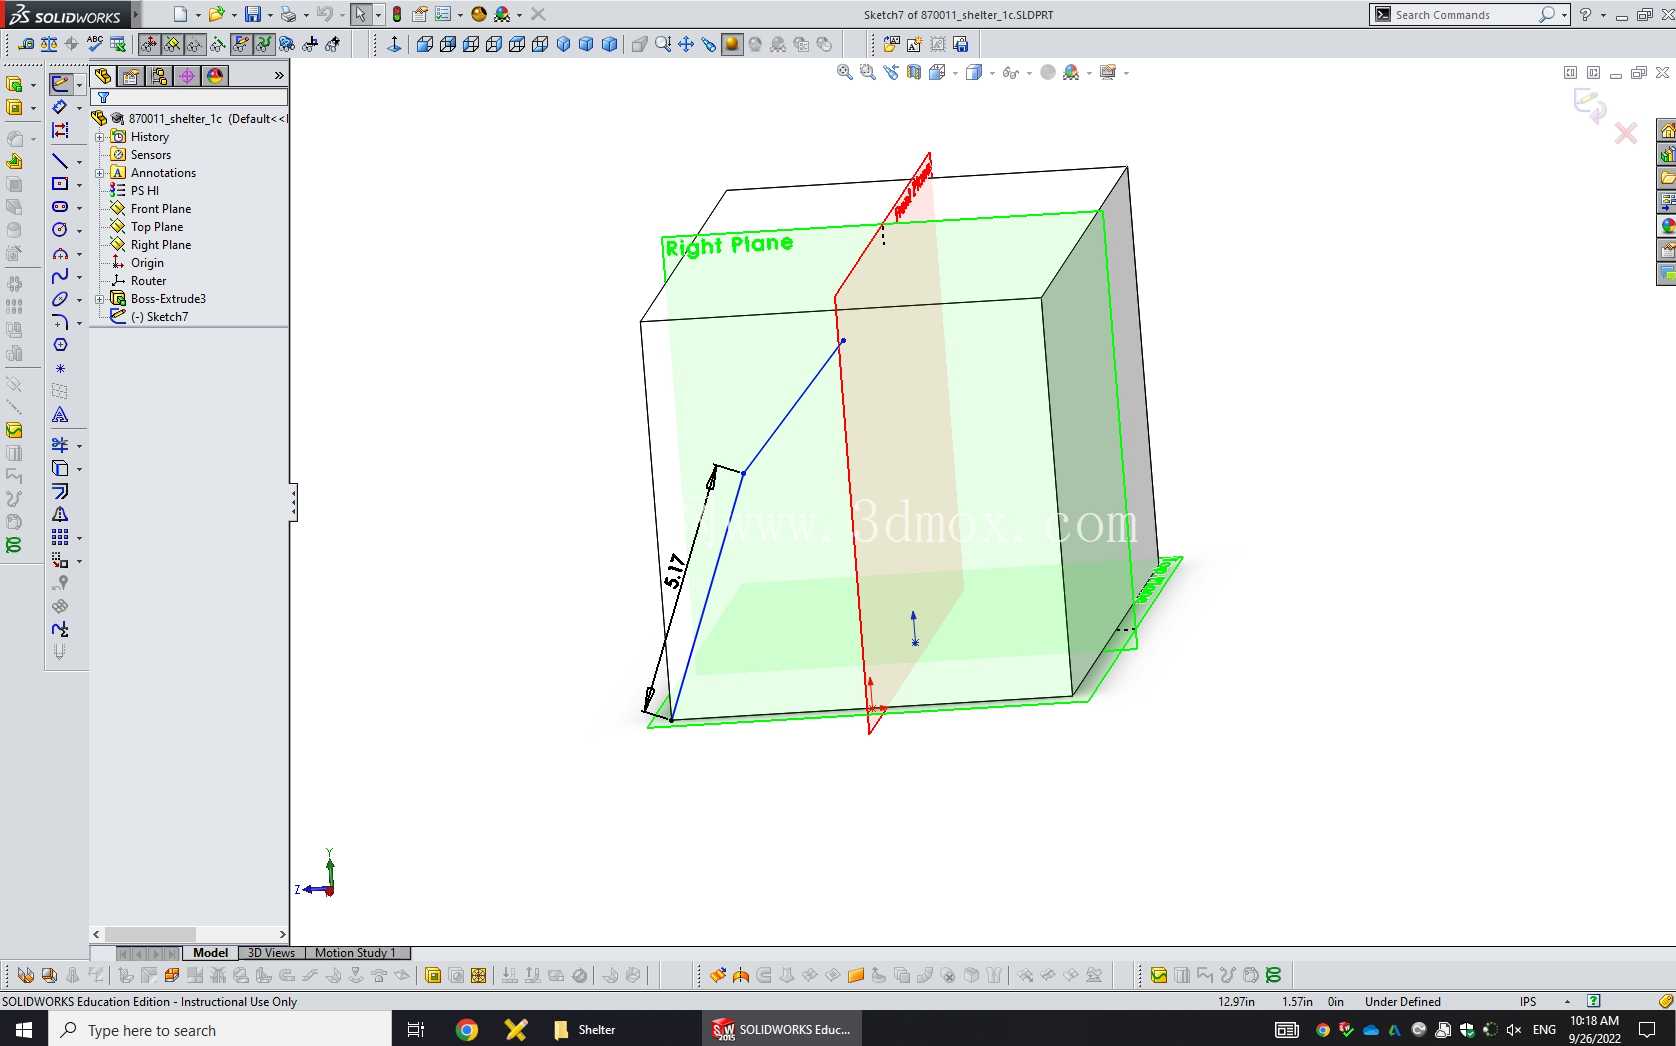Expand the Annotations tree node
Screen dimensions: 1676x1046
pos(100,173)
